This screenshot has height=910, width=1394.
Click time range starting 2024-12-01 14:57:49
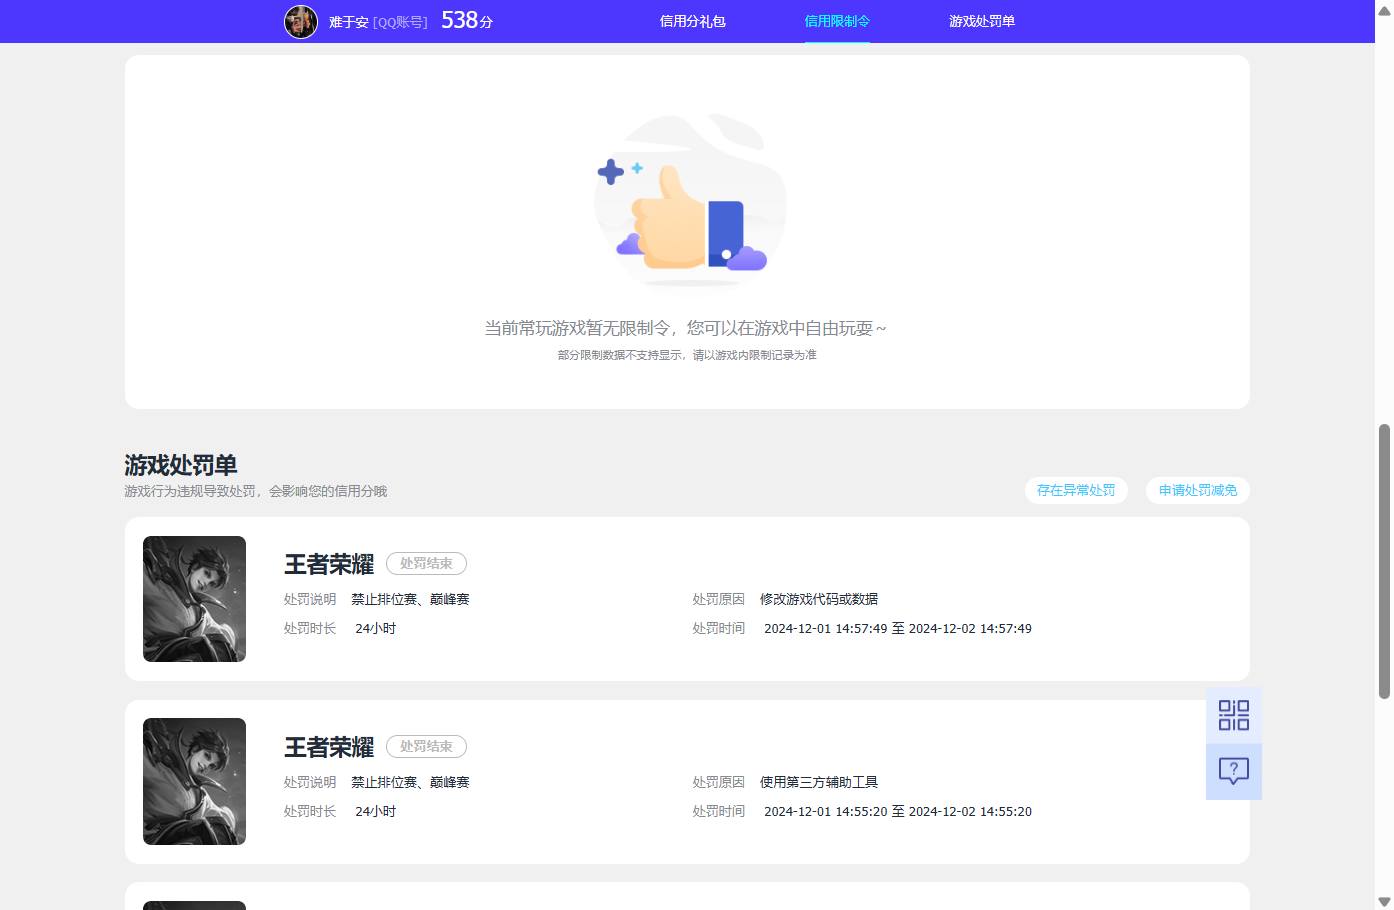coord(898,628)
